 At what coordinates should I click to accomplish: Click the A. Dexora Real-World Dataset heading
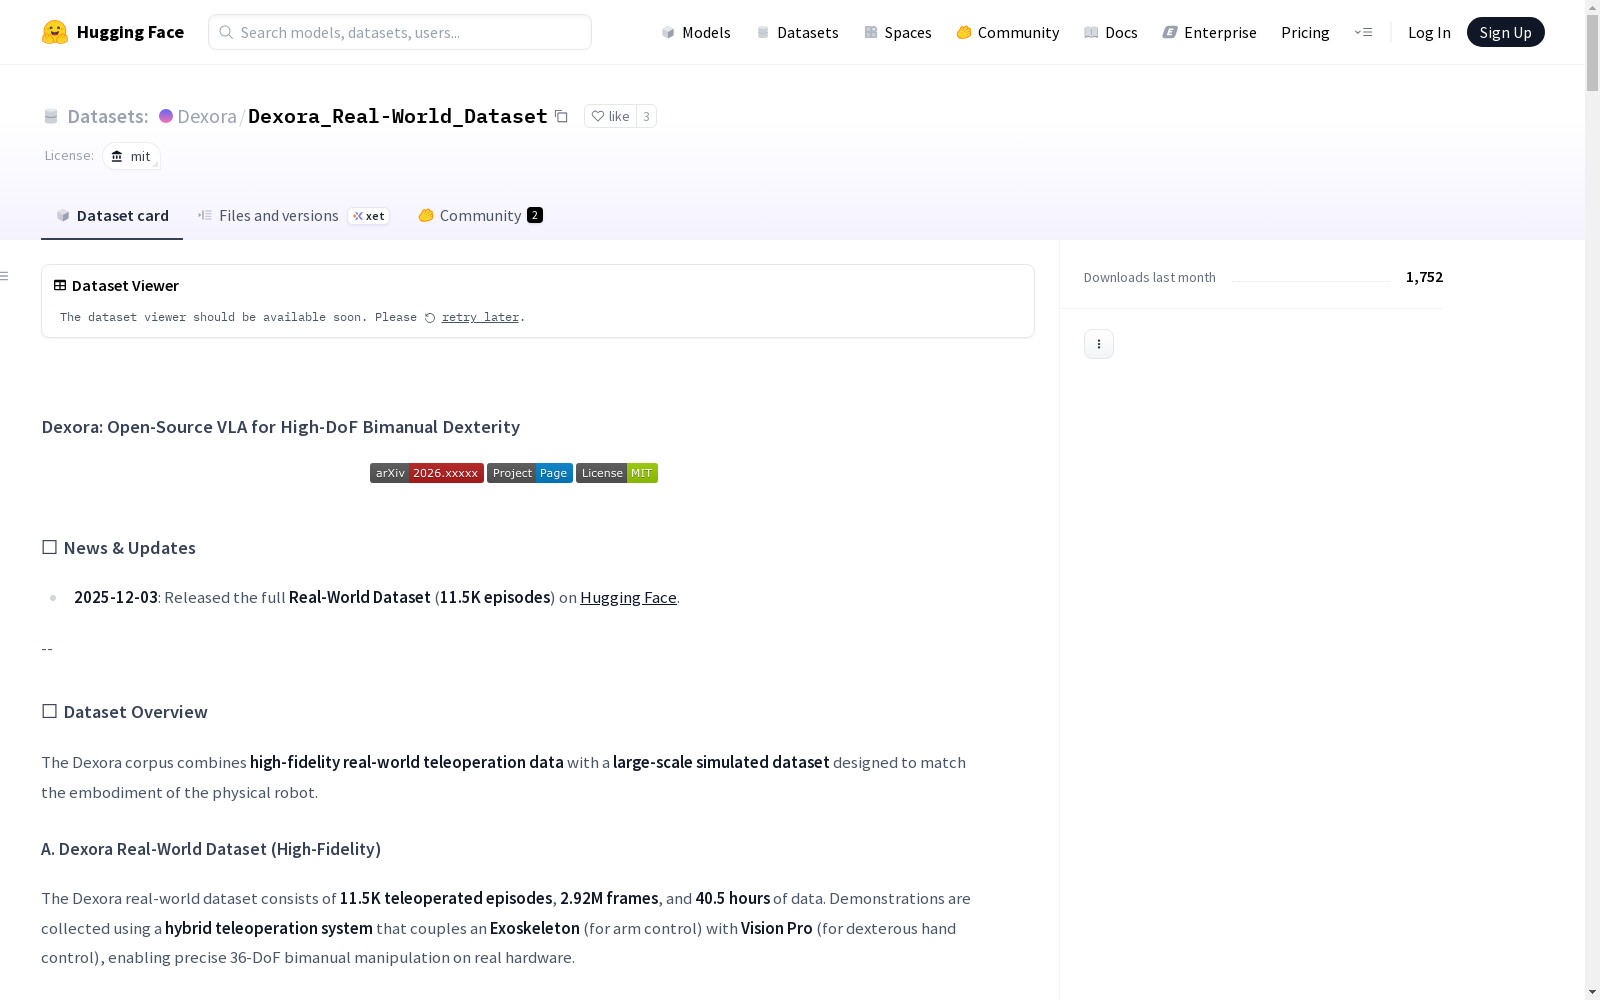(211, 849)
